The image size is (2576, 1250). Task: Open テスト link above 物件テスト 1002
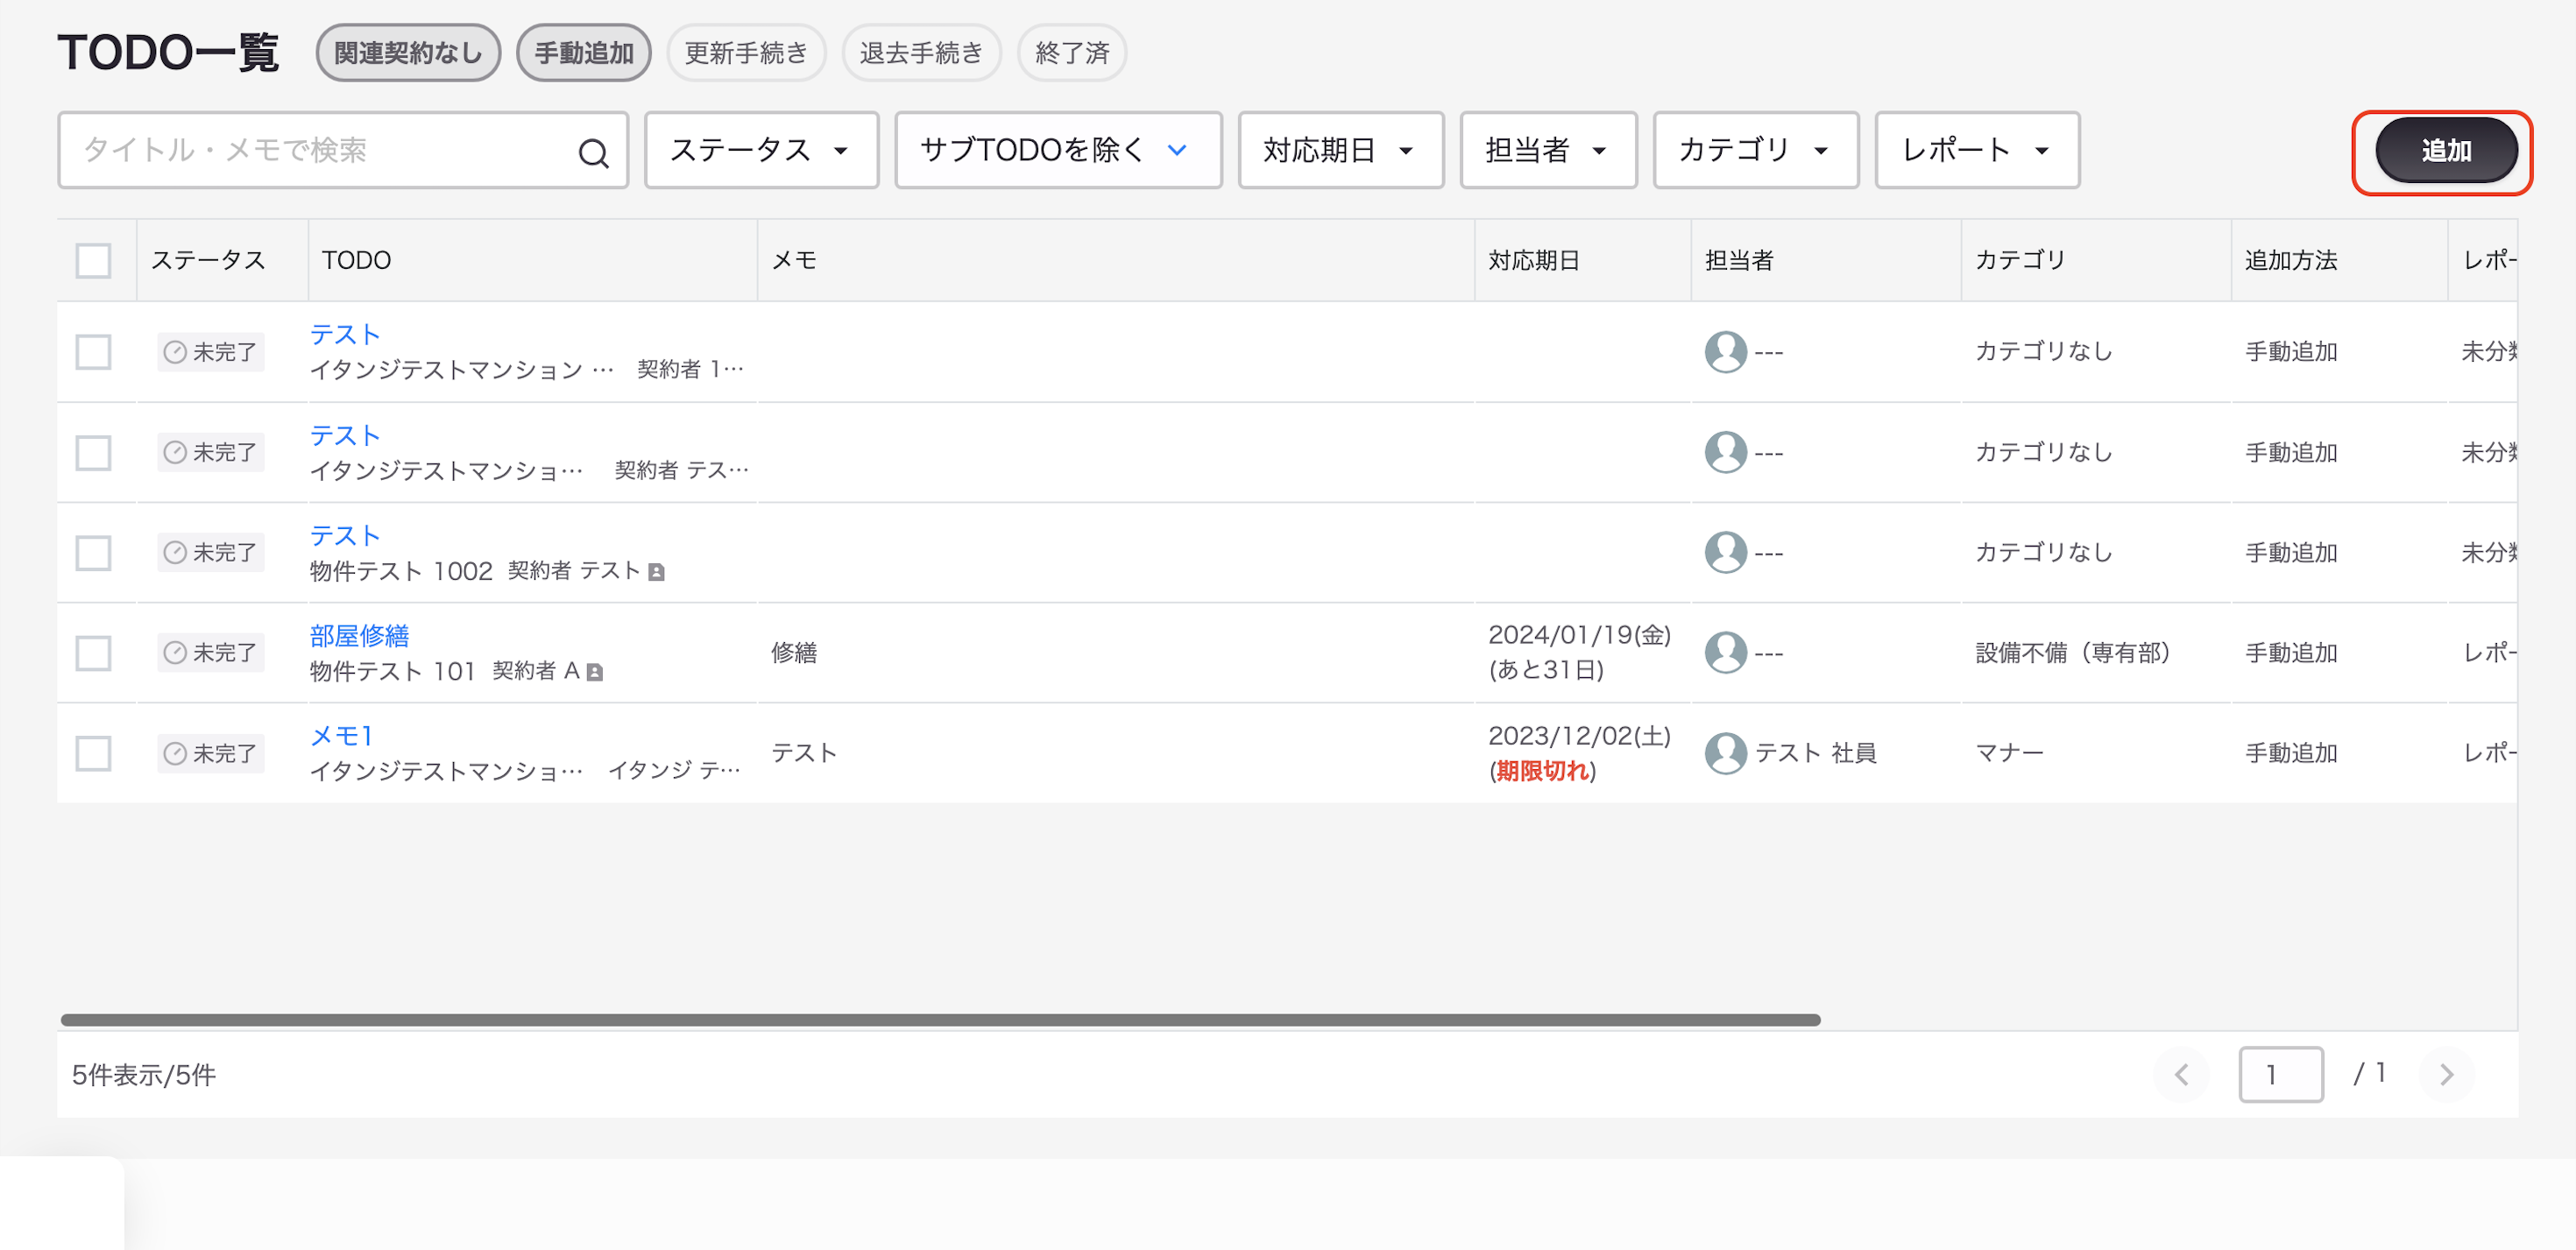(345, 536)
